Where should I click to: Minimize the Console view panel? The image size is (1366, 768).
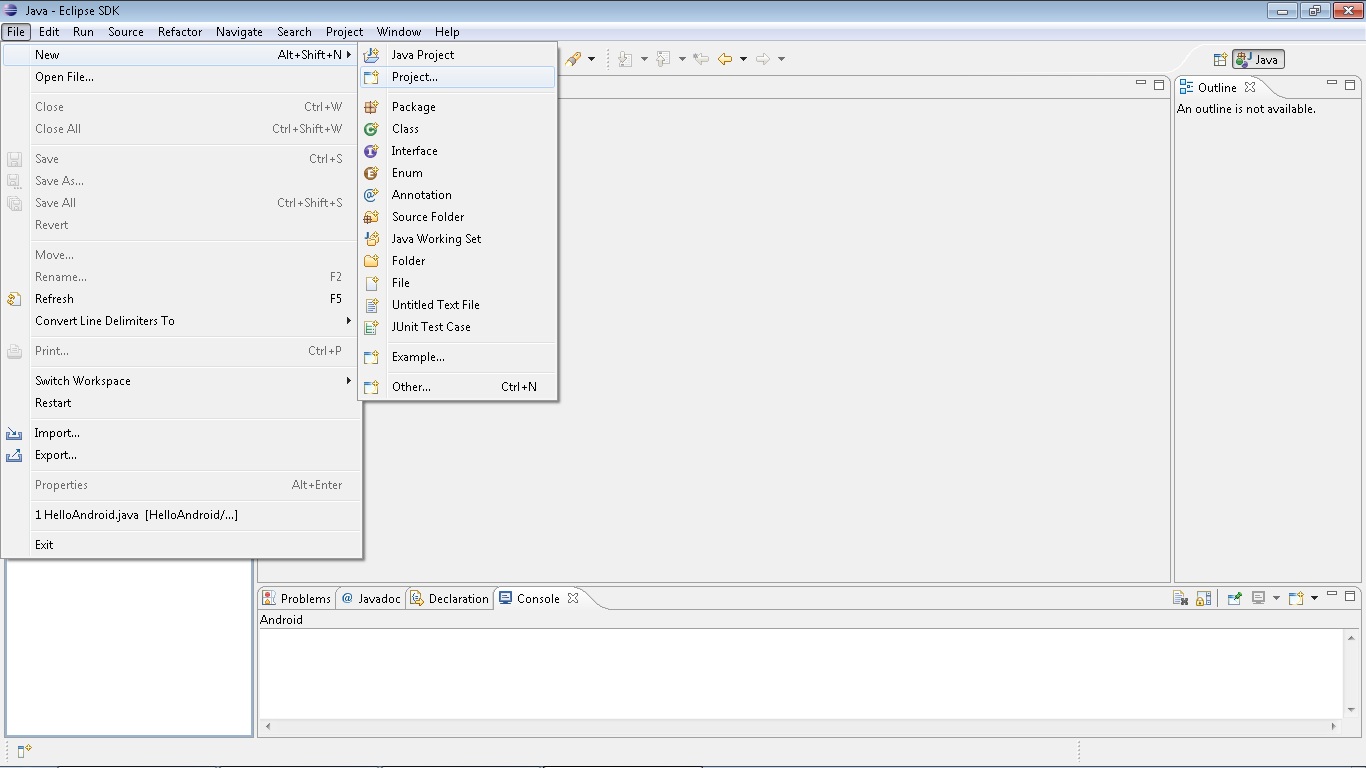click(1332, 595)
